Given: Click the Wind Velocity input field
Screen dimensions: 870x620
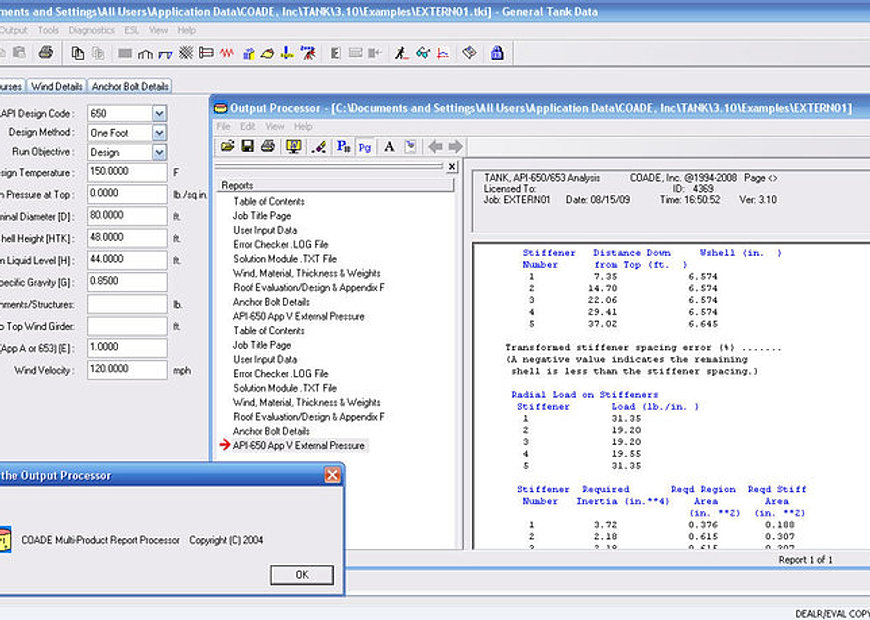Looking at the screenshot, I should (x=126, y=370).
